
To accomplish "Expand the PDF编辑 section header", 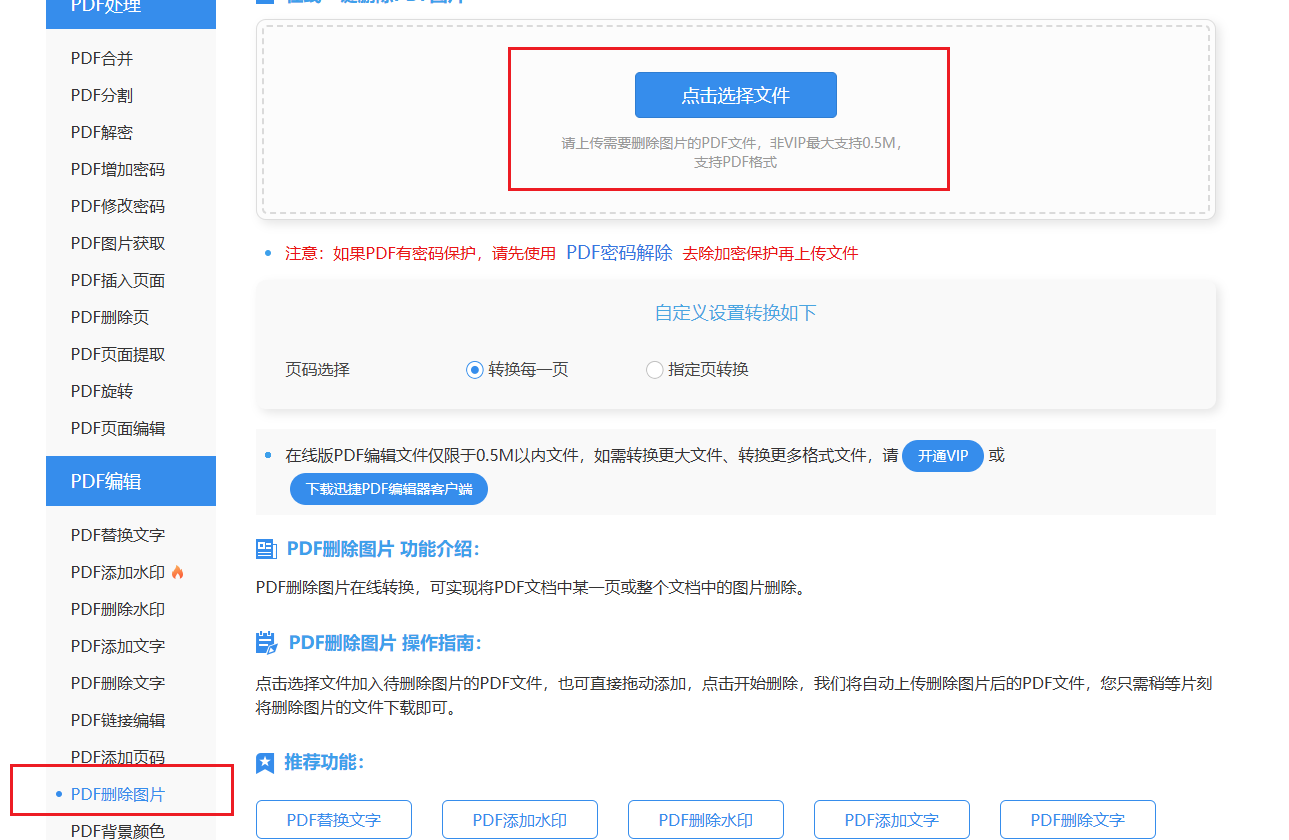I will point(130,481).
